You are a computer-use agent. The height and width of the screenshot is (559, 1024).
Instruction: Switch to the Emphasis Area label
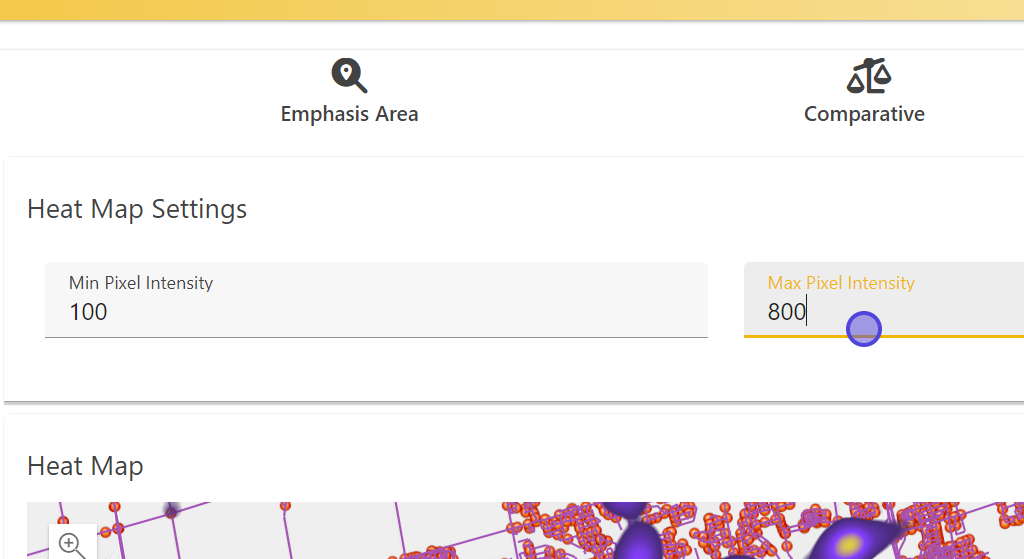click(349, 114)
